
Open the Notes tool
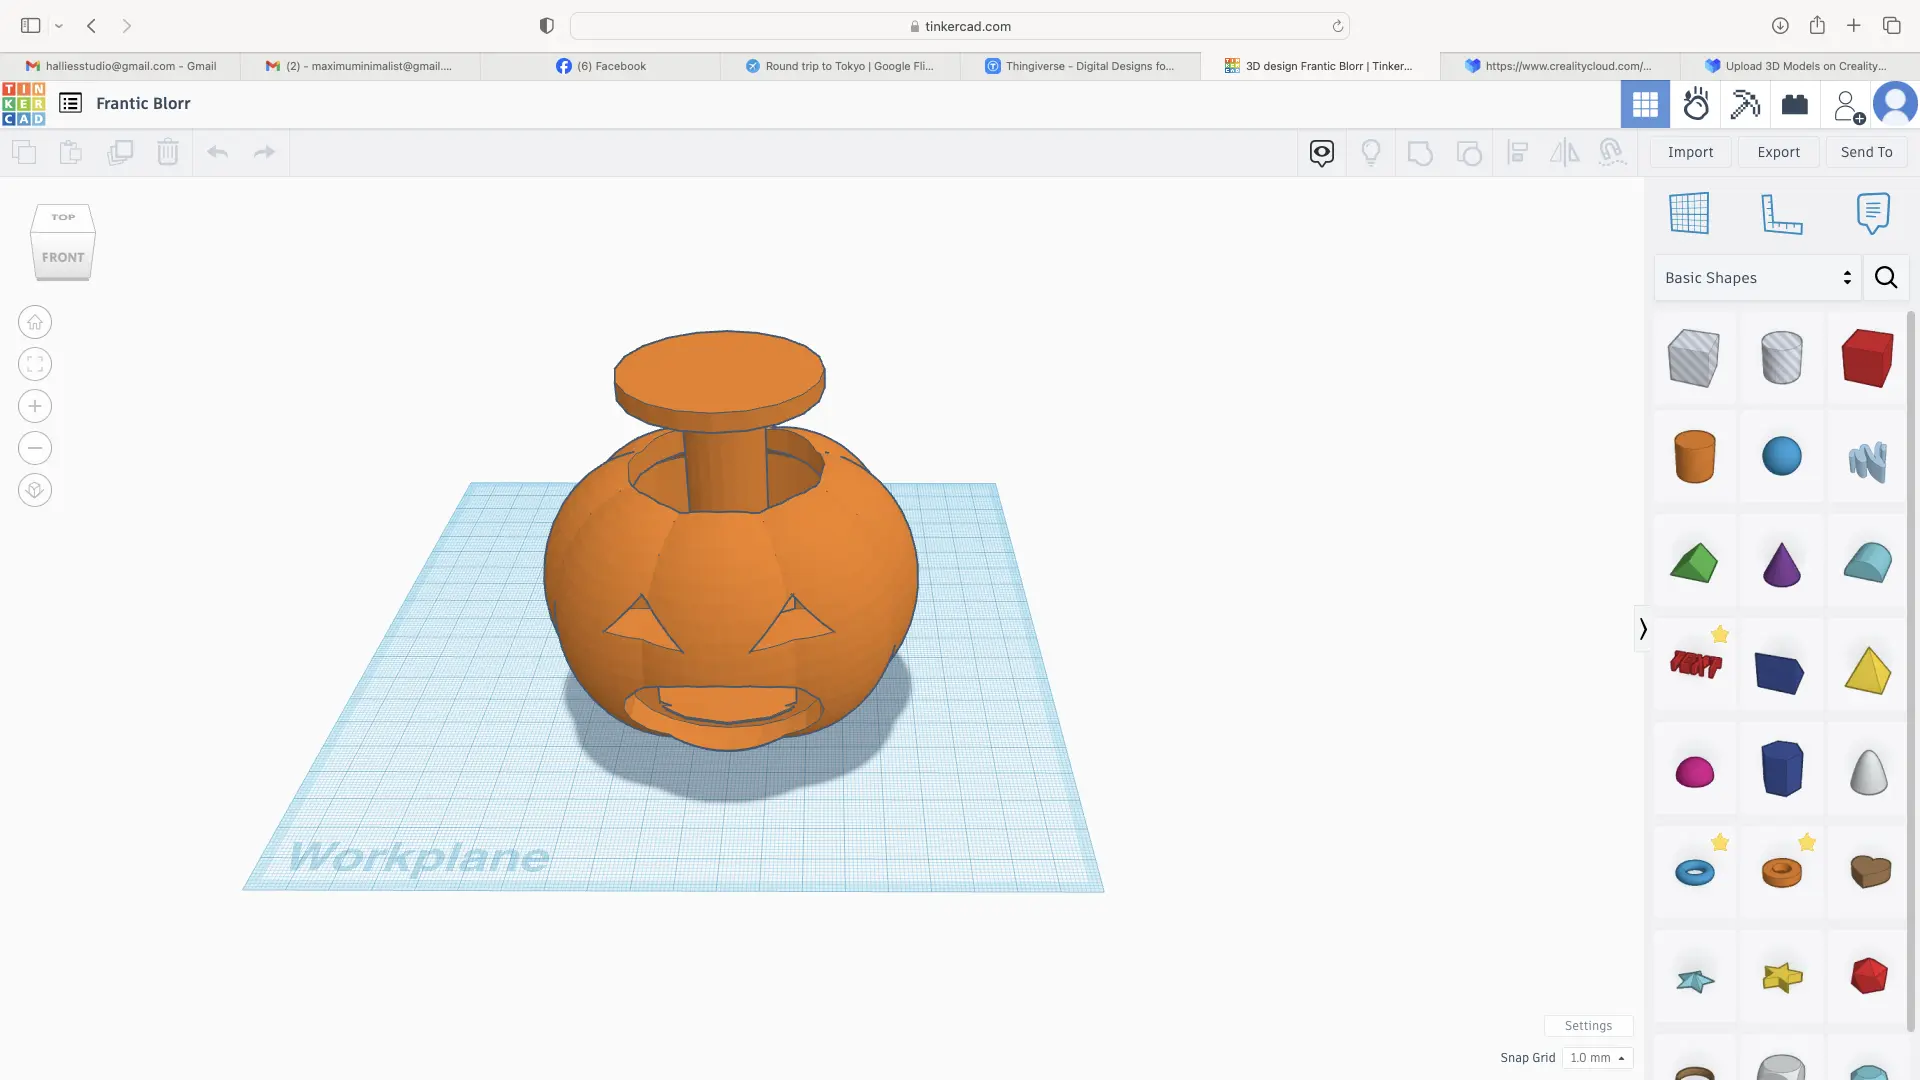1872,213
